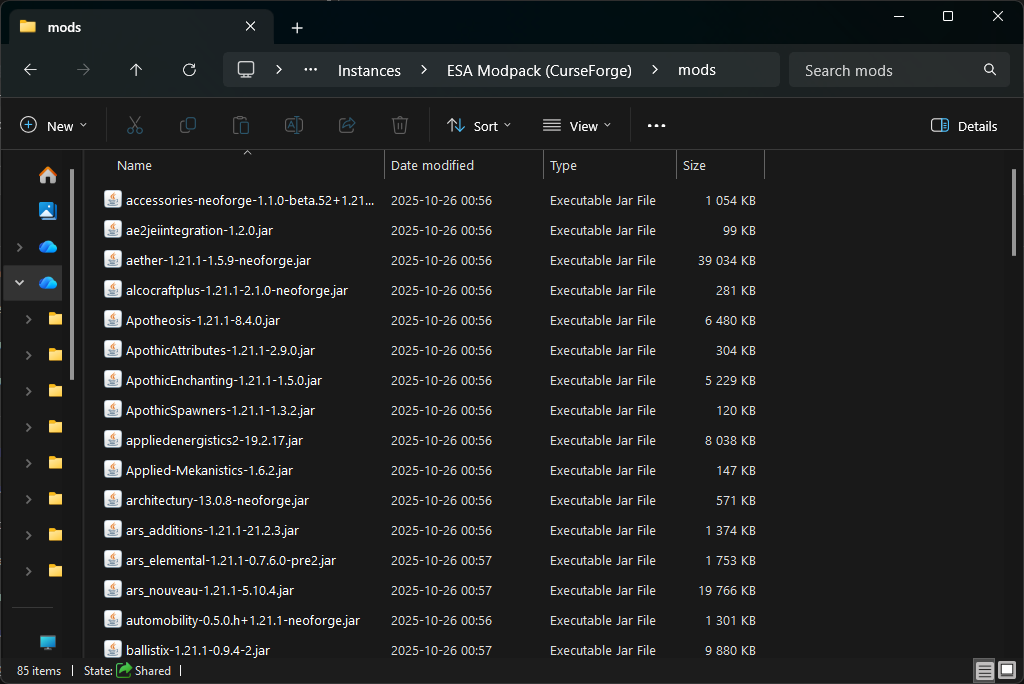Open the See more ellipsis menu
The image size is (1024, 684).
tap(656, 126)
